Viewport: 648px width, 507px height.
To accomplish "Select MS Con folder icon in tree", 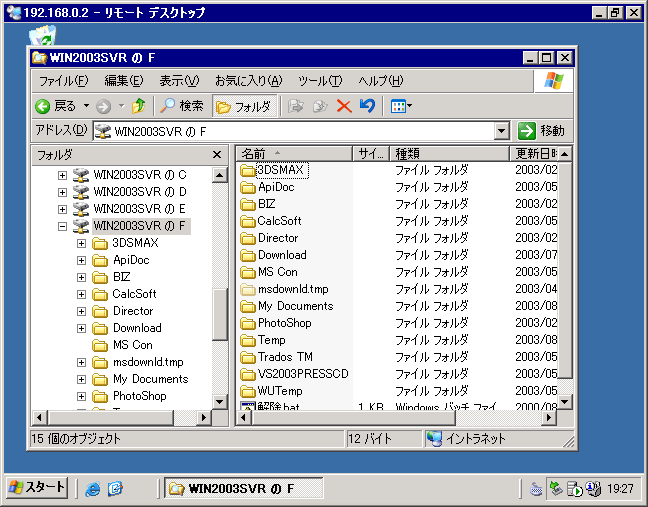I will tap(100, 345).
